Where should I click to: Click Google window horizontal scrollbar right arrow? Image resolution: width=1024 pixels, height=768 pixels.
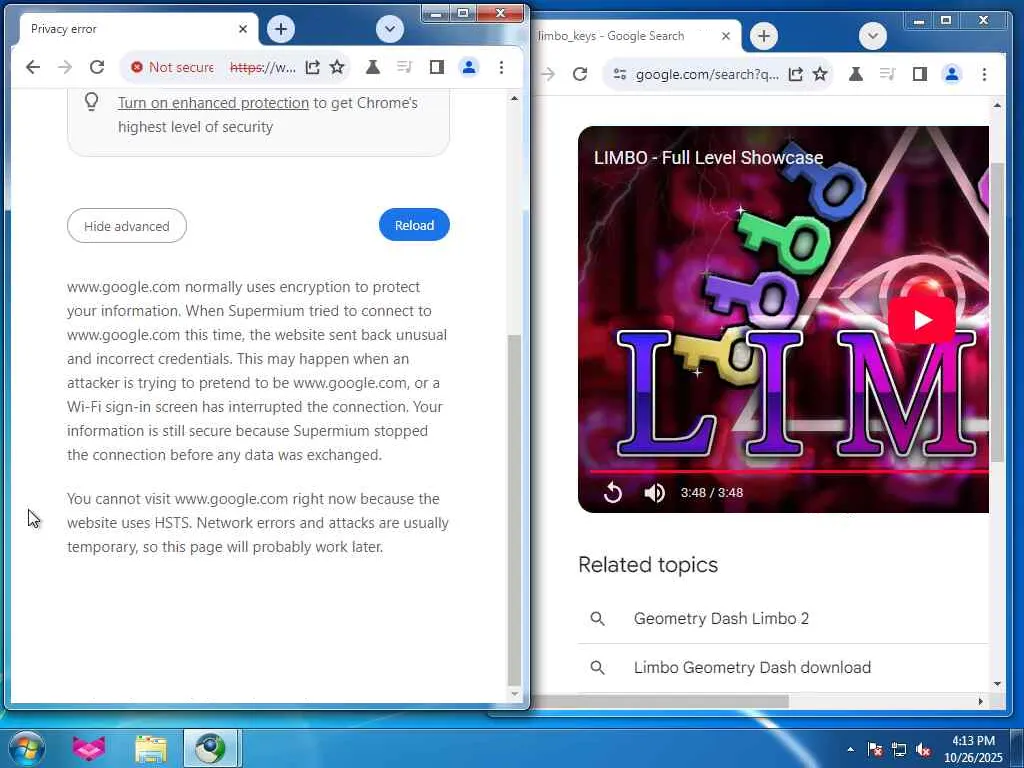980,701
